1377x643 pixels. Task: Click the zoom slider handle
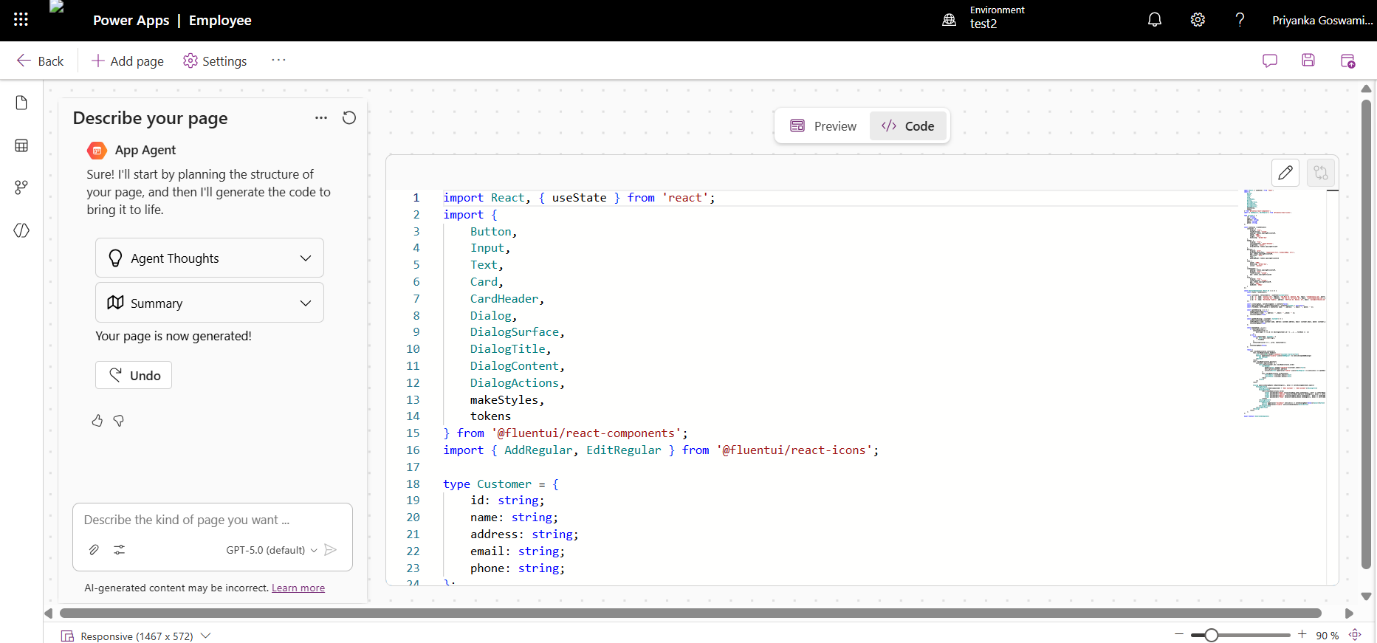[1211, 635]
